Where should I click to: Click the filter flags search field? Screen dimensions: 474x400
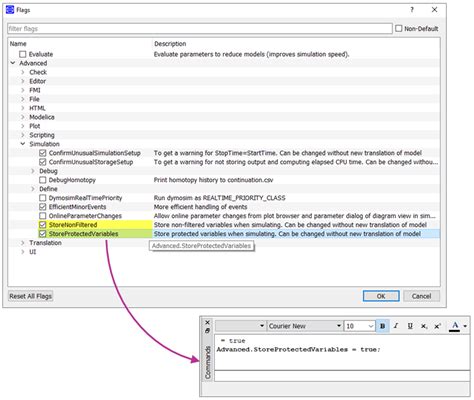pos(200,28)
